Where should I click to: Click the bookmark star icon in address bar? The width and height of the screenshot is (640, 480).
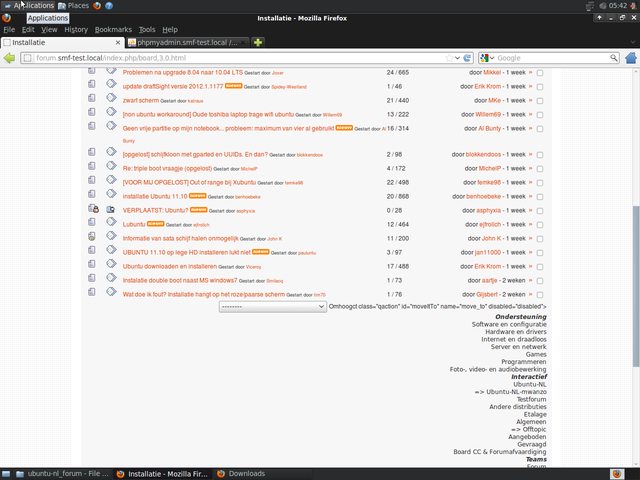click(449, 58)
